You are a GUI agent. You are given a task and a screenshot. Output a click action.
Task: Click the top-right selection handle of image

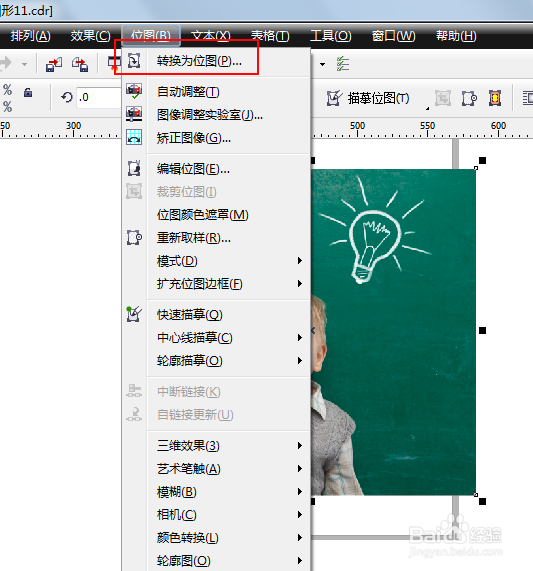click(x=482, y=160)
